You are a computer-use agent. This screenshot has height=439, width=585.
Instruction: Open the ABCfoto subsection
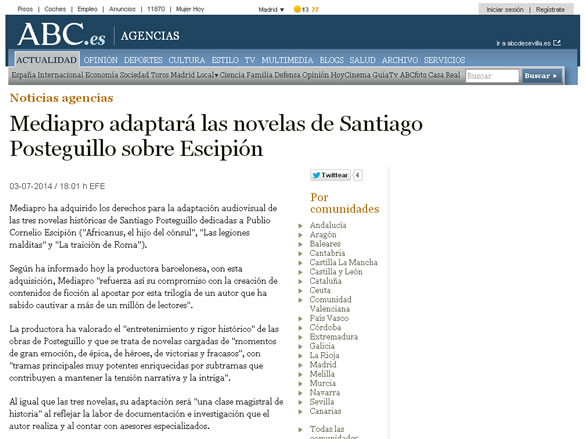(x=413, y=75)
